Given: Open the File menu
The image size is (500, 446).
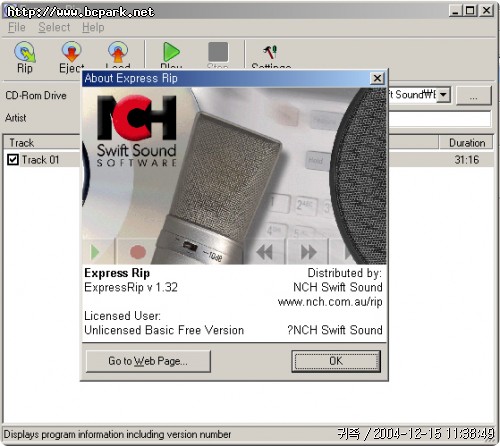Looking at the screenshot, I should tap(17, 27).
